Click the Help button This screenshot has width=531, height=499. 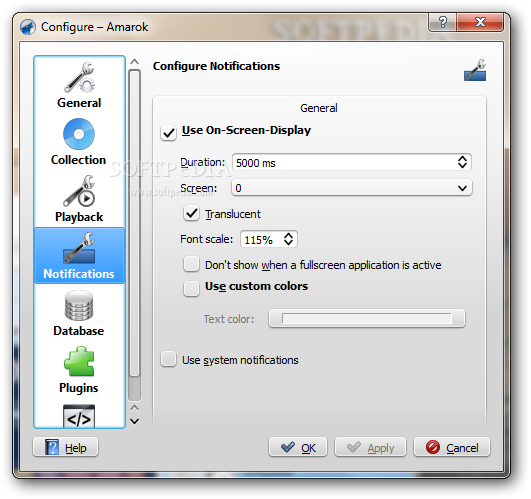point(66,448)
